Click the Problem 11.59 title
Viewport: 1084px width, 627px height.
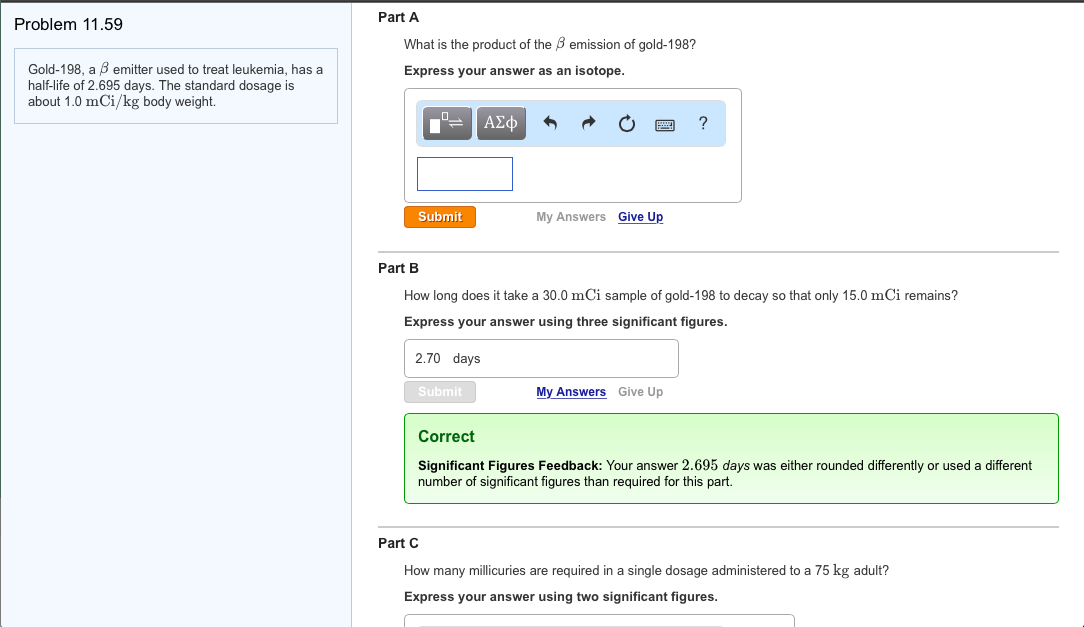[69, 24]
